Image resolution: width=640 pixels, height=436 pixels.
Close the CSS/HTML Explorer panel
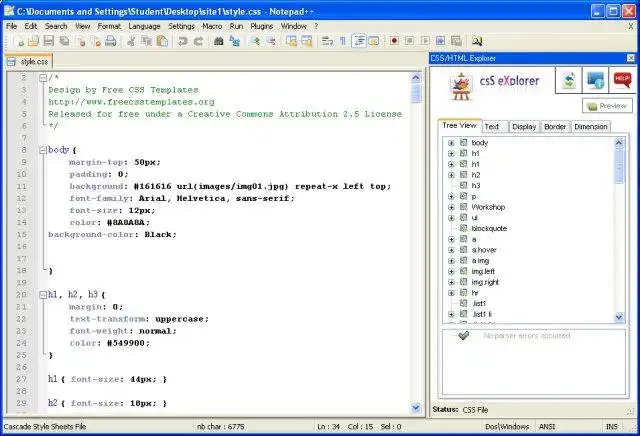point(631,58)
